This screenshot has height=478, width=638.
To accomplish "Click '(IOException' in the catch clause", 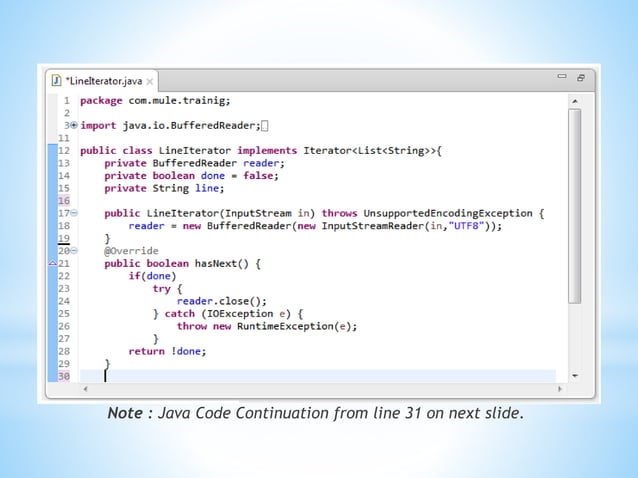I will click(237, 314).
